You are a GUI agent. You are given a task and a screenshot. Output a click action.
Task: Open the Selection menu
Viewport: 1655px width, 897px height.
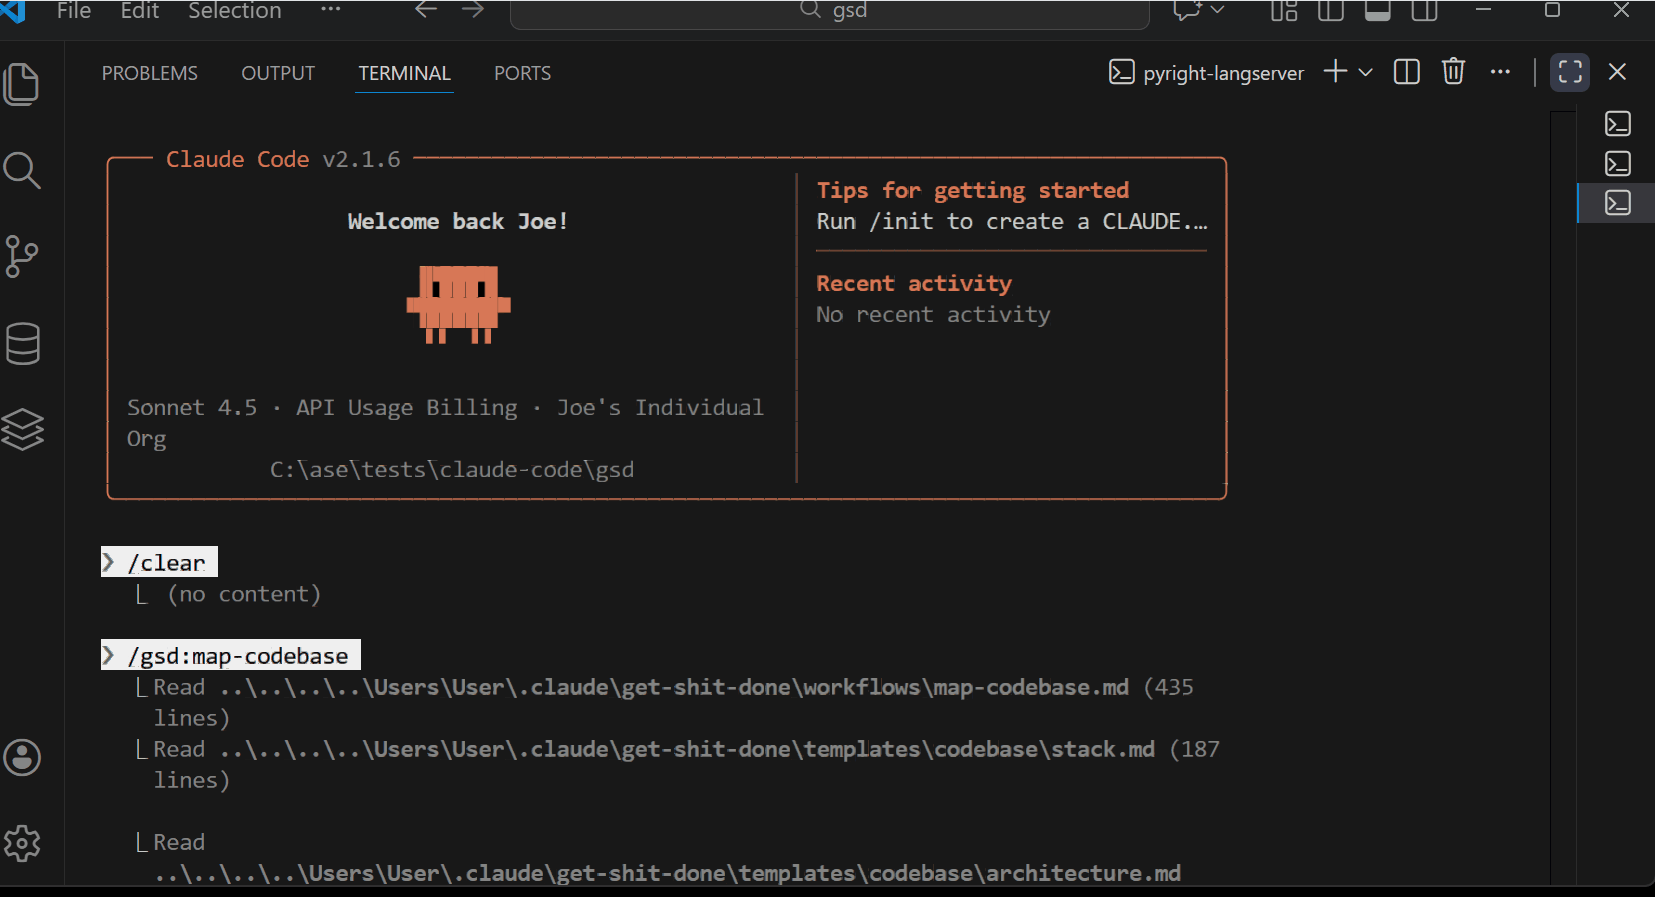pyautogui.click(x=235, y=11)
